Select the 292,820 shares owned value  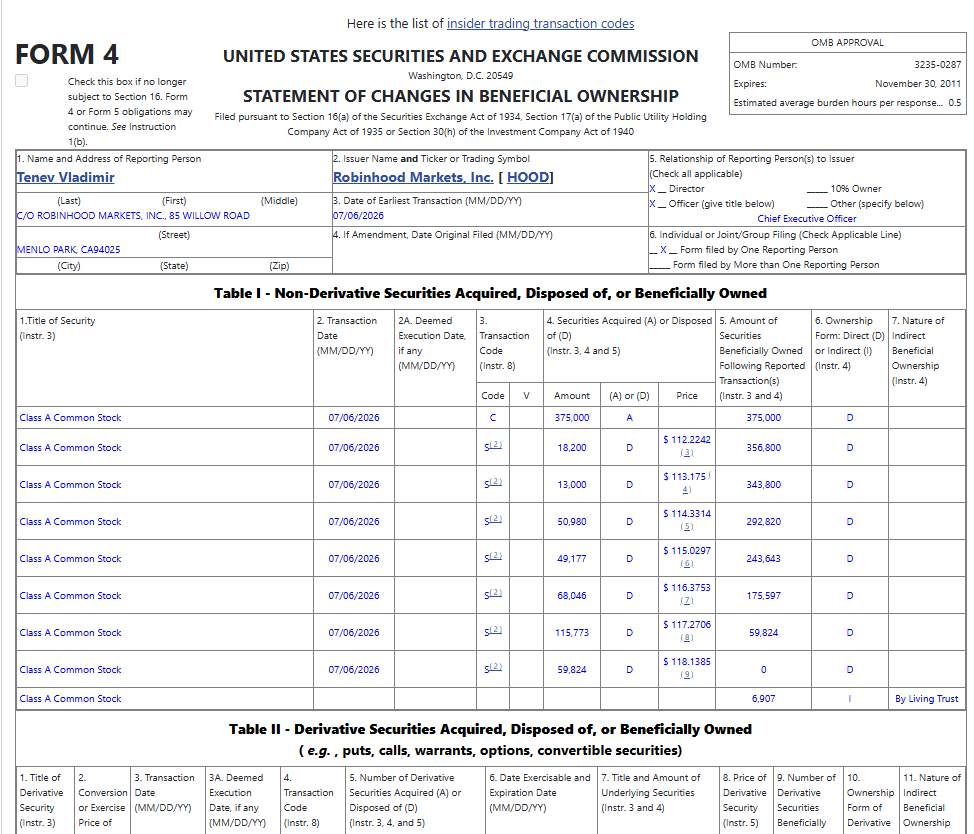tap(763, 522)
